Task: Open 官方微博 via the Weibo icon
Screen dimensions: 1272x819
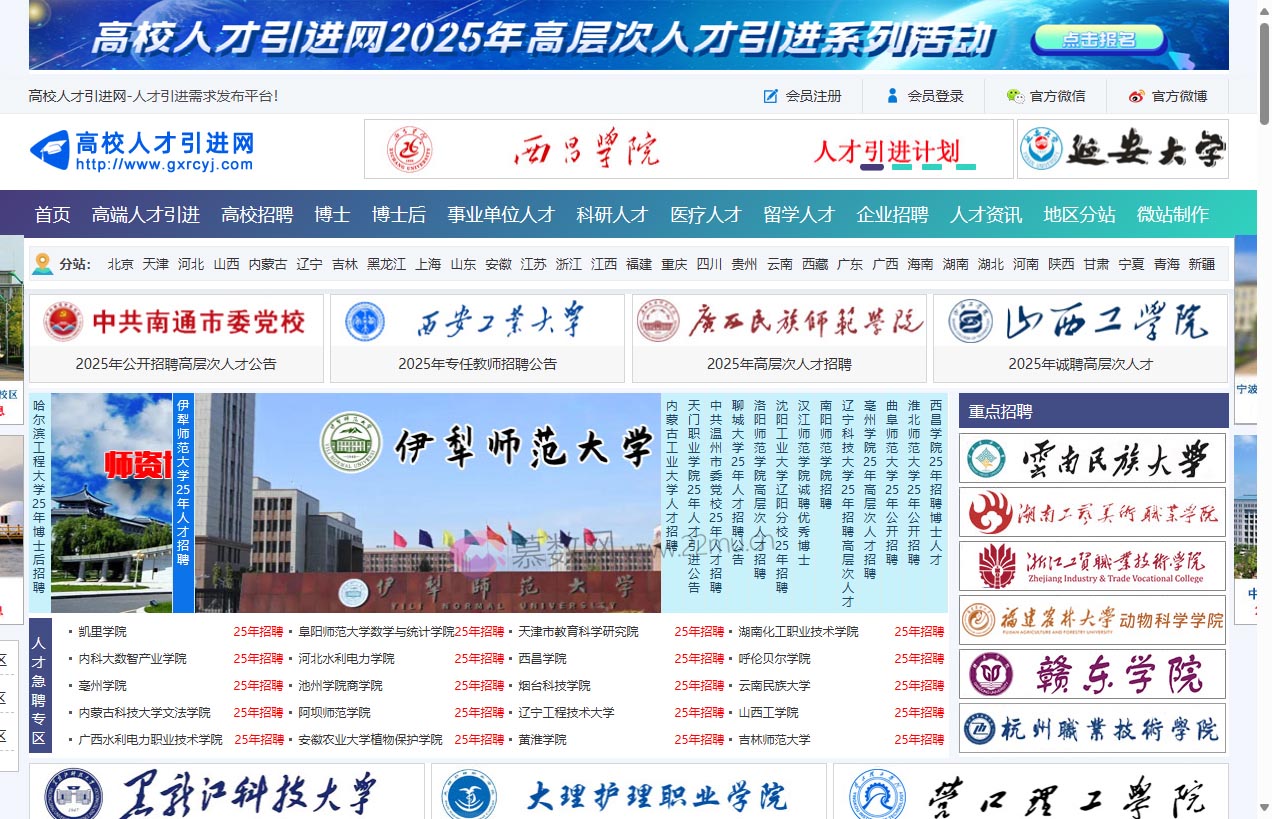Action: [x=1136, y=95]
